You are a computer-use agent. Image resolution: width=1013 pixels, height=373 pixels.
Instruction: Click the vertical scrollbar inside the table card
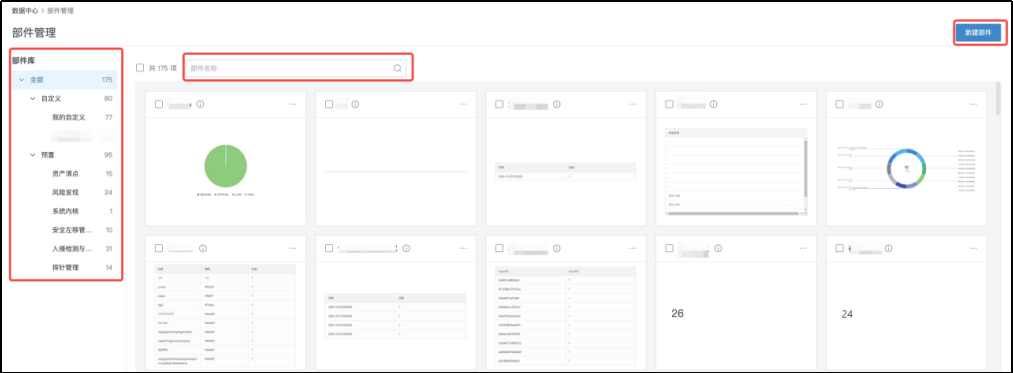coord(805,169)
